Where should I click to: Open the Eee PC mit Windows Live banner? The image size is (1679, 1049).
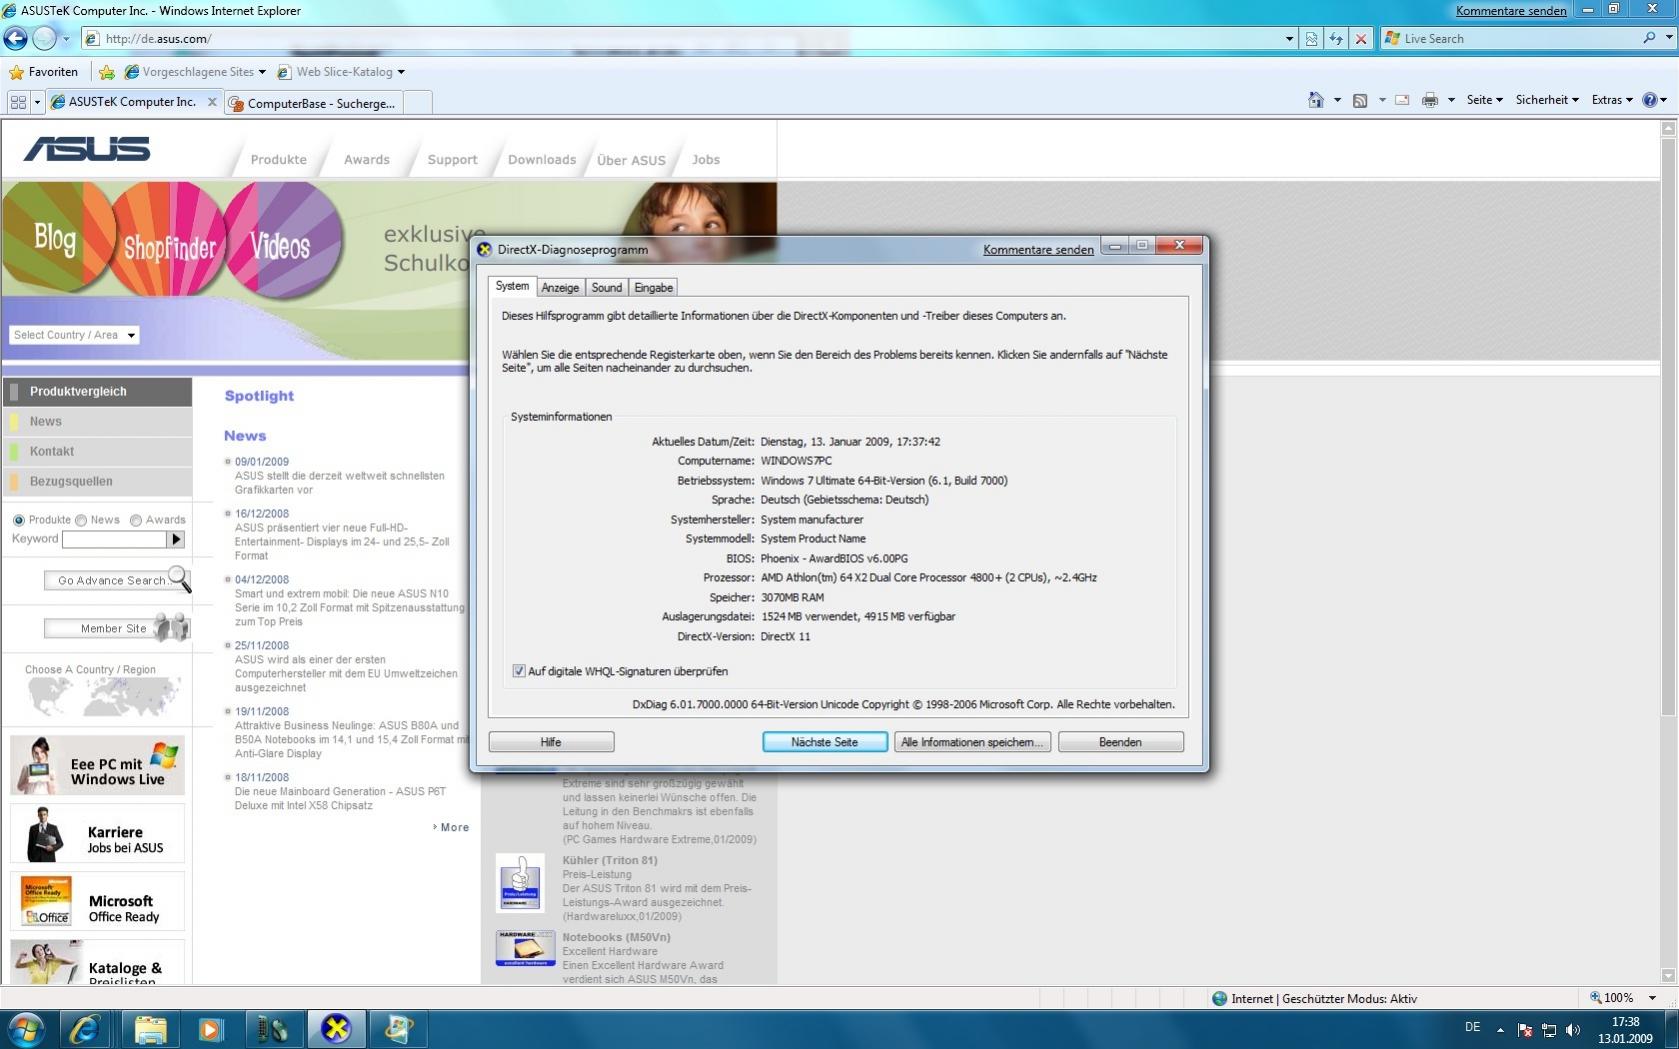(97, 765)
